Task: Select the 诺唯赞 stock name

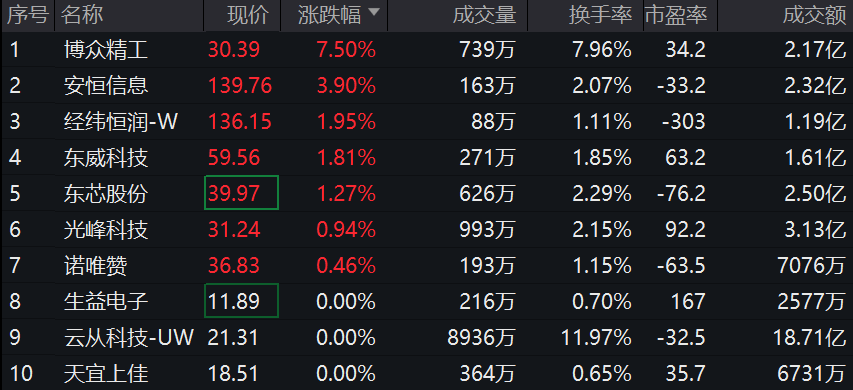Action: [95, 265]
